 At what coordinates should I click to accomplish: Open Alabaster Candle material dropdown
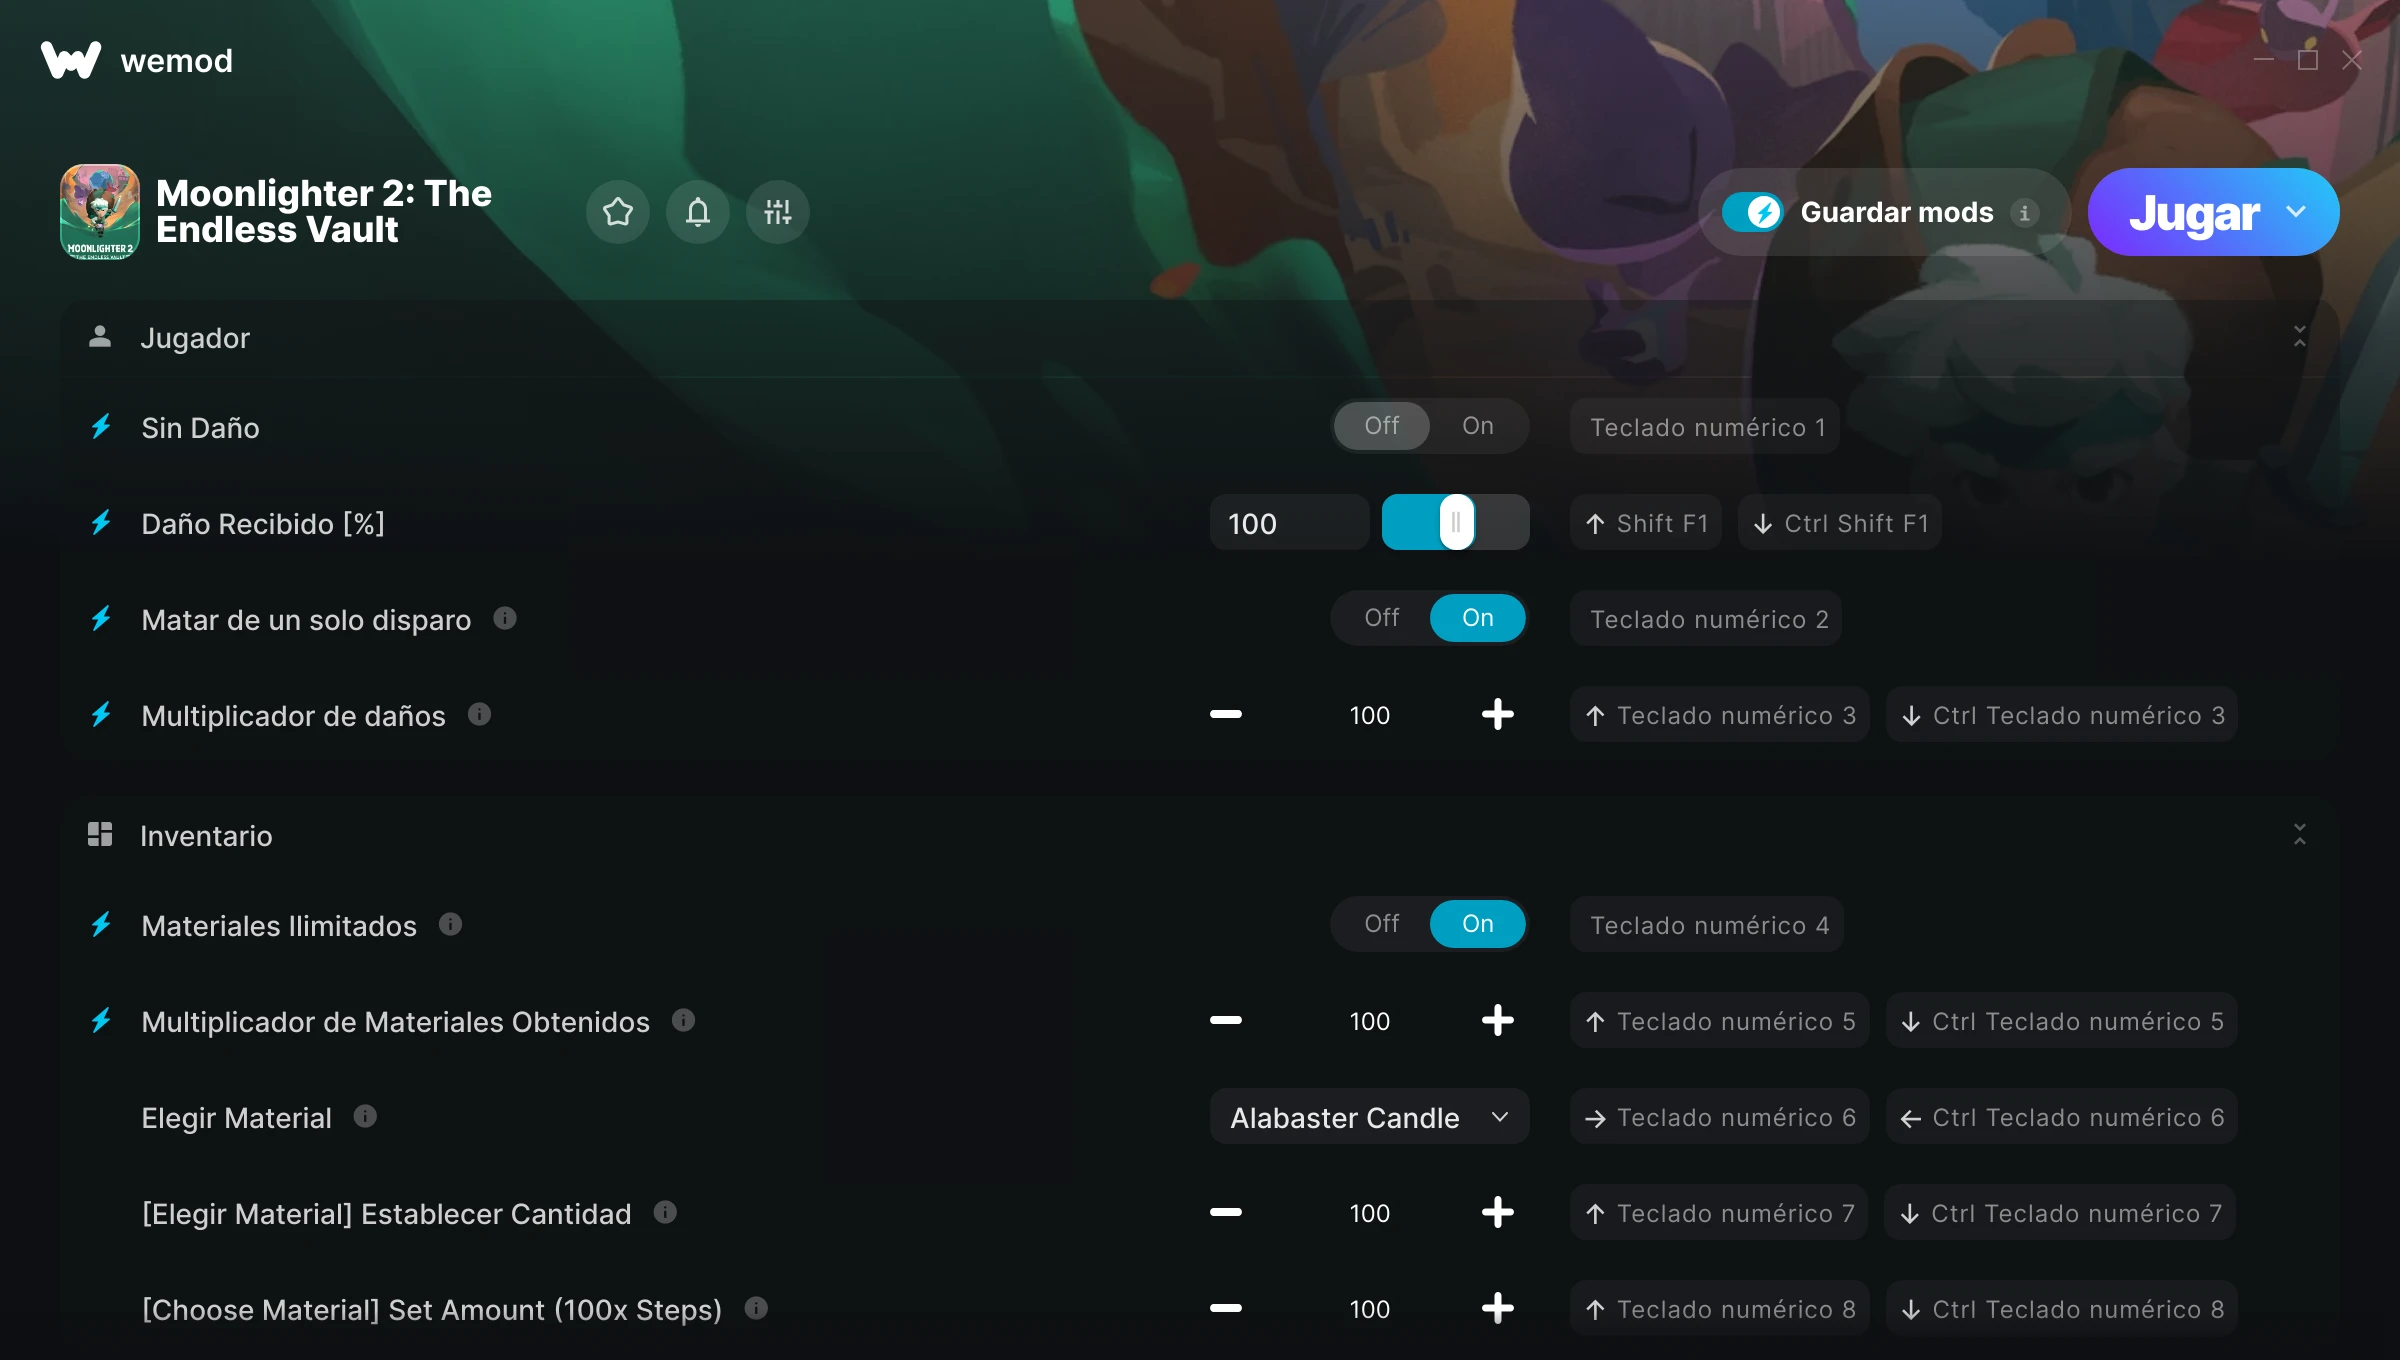tap(1369, 1117)
